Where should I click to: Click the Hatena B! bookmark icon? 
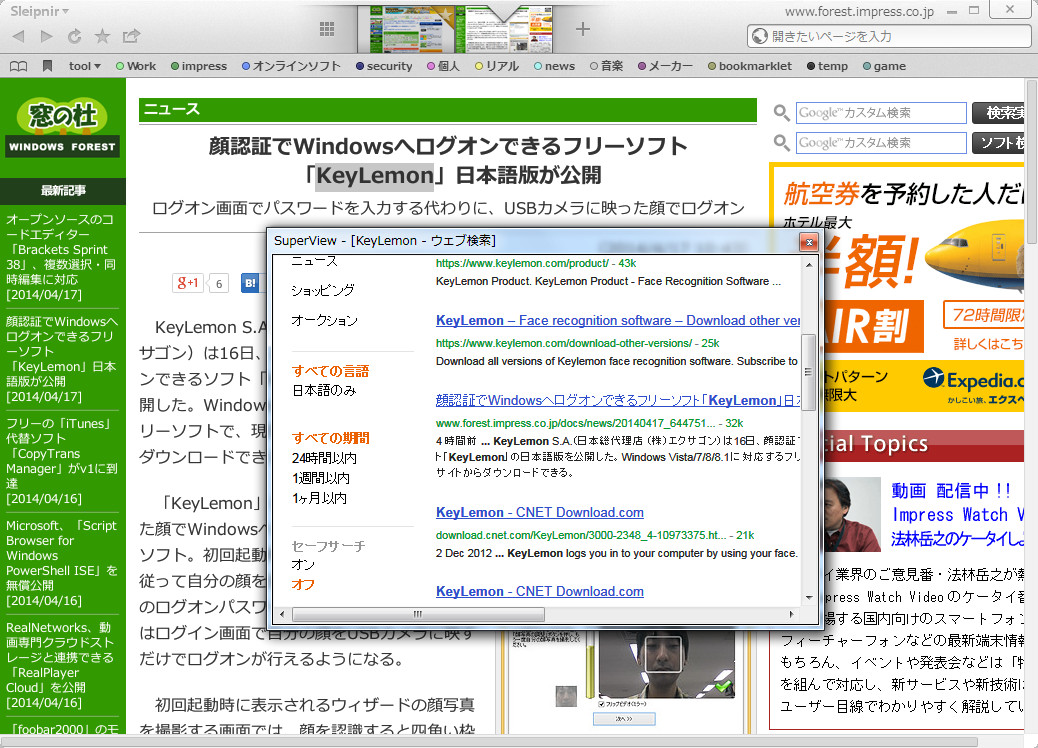250,283
